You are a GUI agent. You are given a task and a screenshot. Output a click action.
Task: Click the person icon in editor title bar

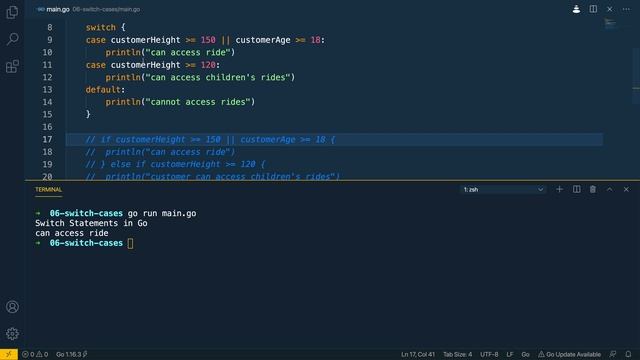click(x=576, y=9)
